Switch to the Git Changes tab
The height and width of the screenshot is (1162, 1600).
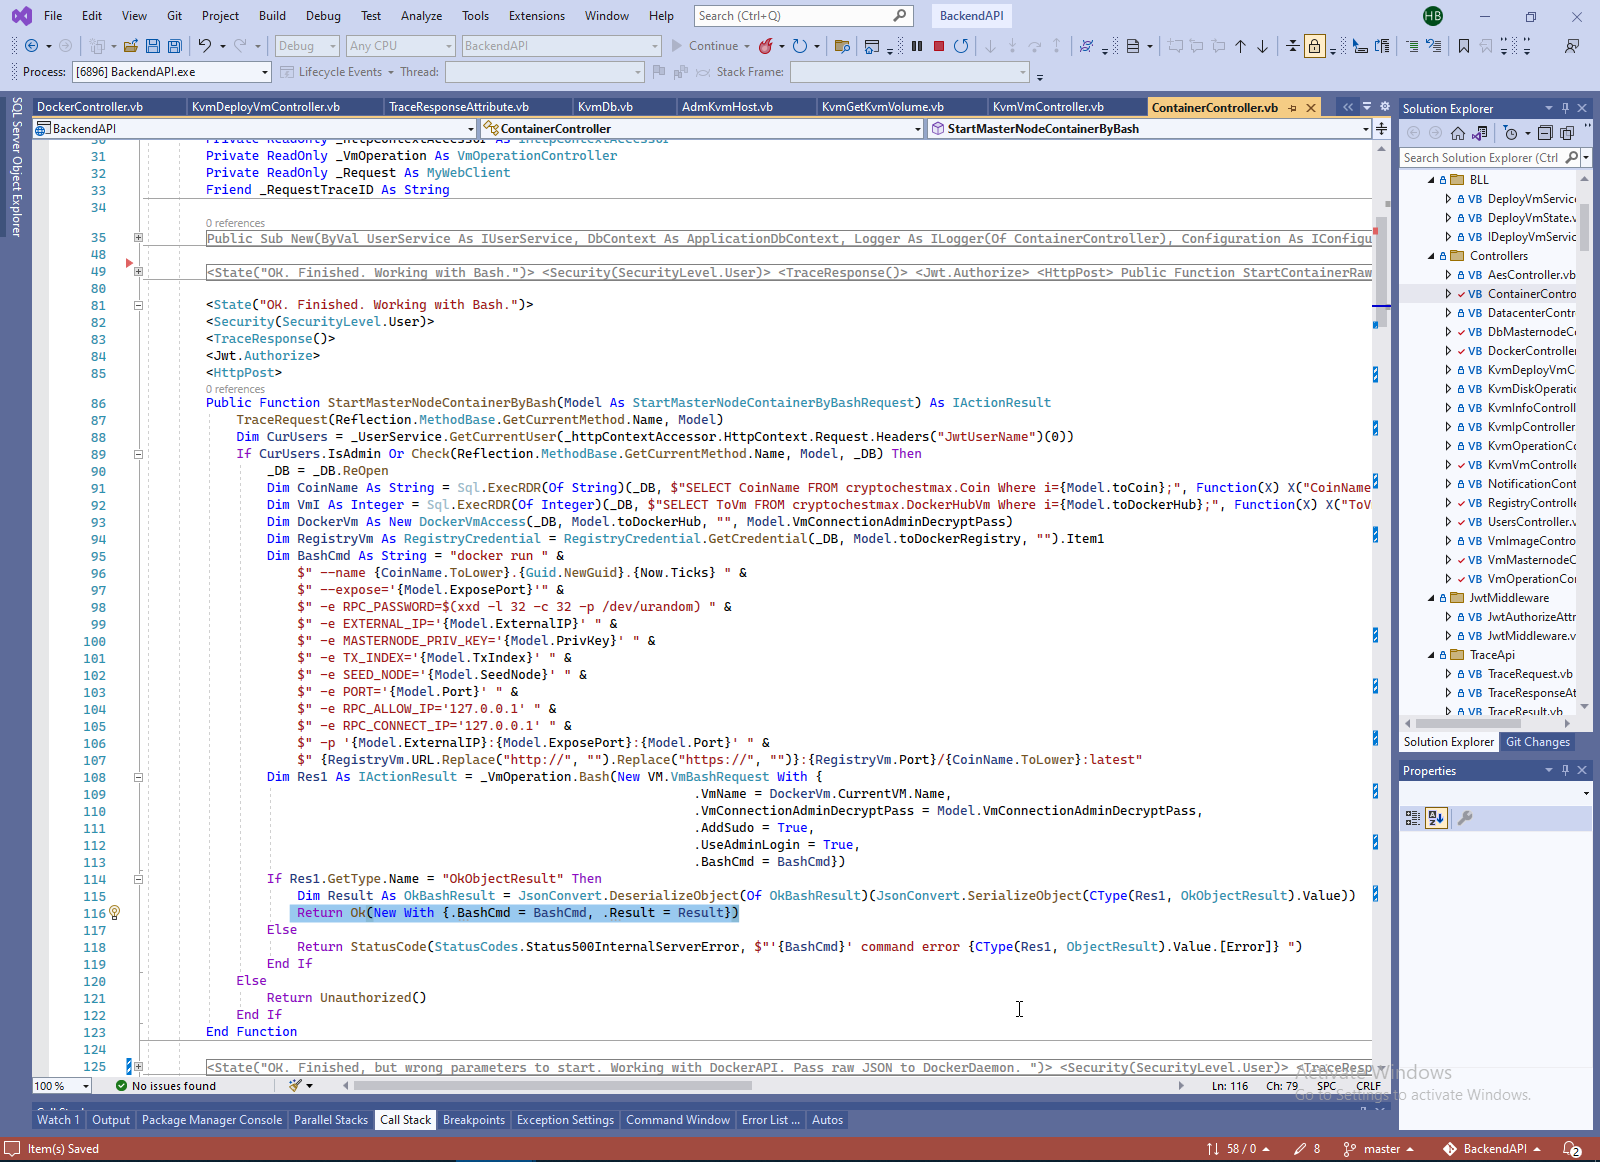coord(1538,742)
